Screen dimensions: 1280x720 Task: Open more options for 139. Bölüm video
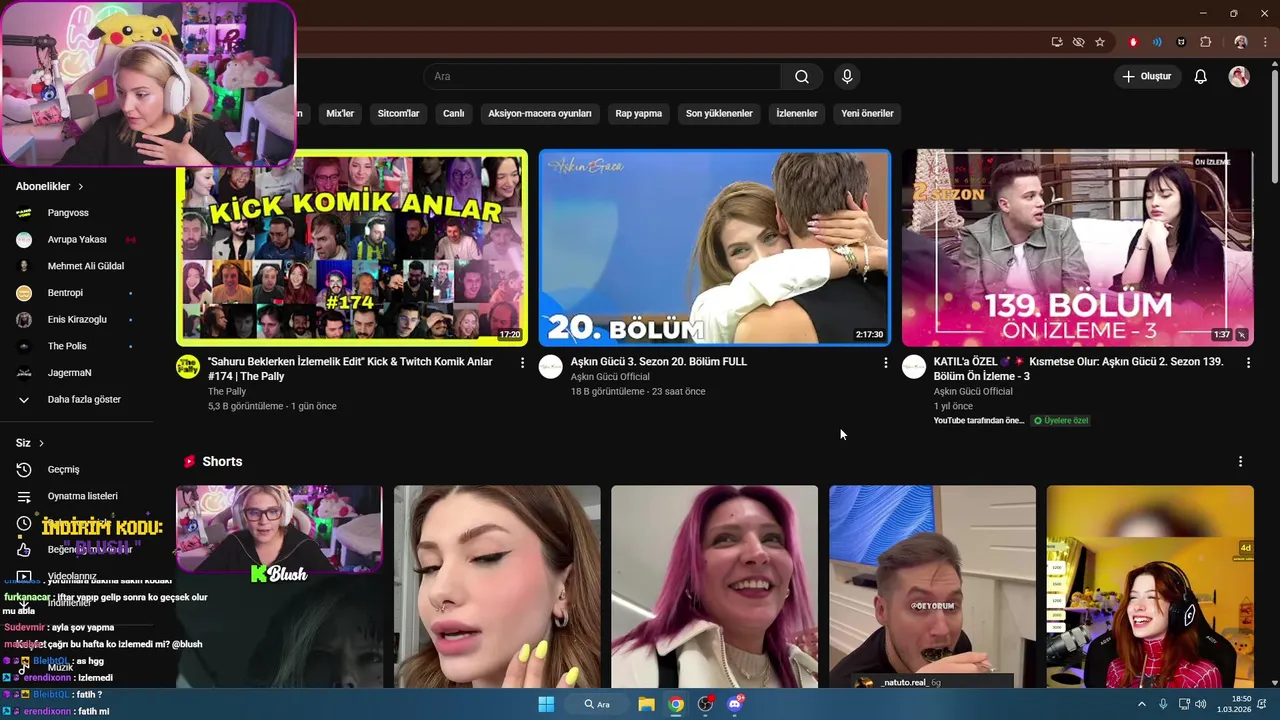[x=1248, y=363]
